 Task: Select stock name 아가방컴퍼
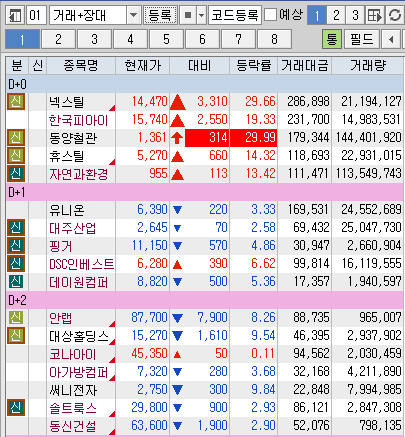[x=79, y=372]
